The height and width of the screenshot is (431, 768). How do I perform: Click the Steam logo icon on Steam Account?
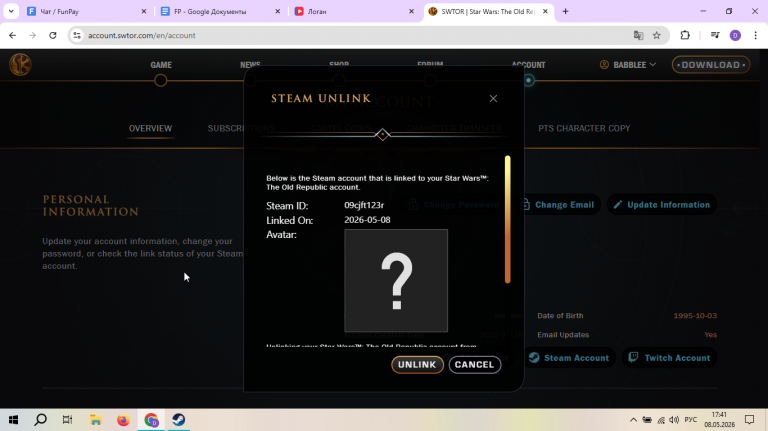click(534, 358)
